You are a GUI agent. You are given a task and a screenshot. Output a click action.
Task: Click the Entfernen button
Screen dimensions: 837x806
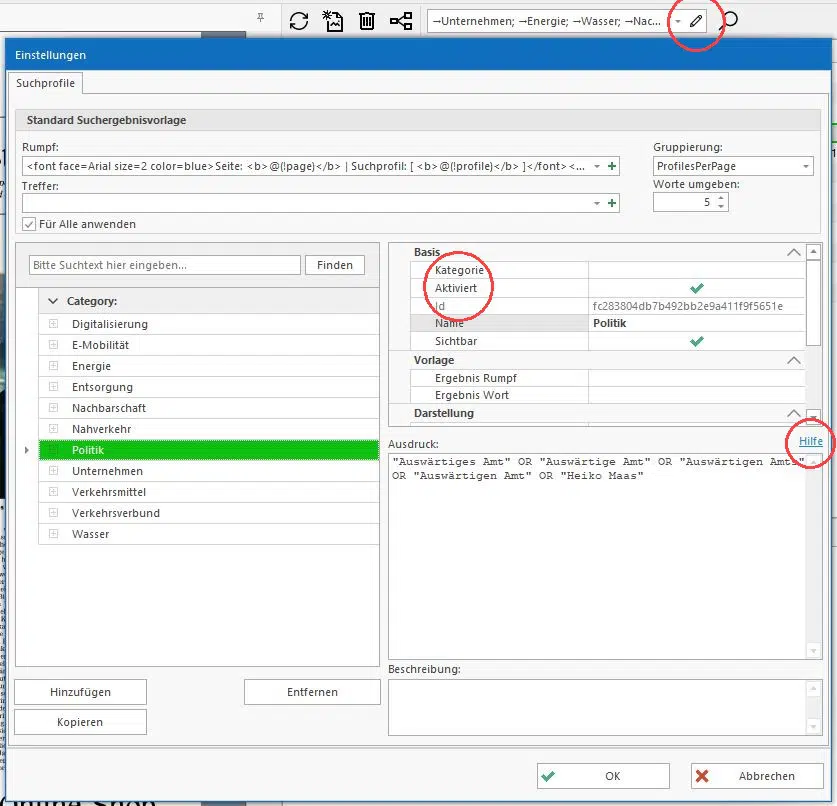point(312,692)
